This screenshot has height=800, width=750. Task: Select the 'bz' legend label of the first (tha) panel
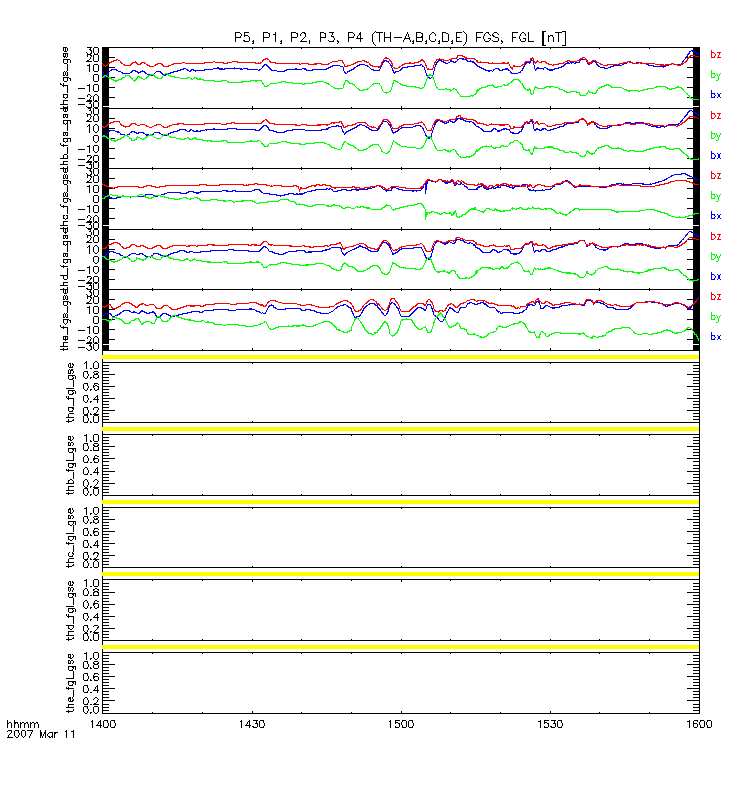715,55
